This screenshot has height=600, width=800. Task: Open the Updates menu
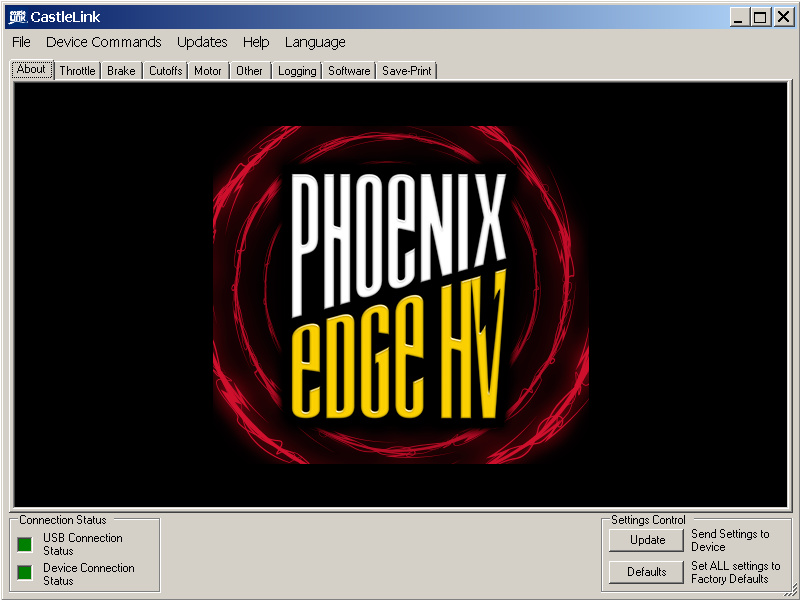tap(202, 42)
